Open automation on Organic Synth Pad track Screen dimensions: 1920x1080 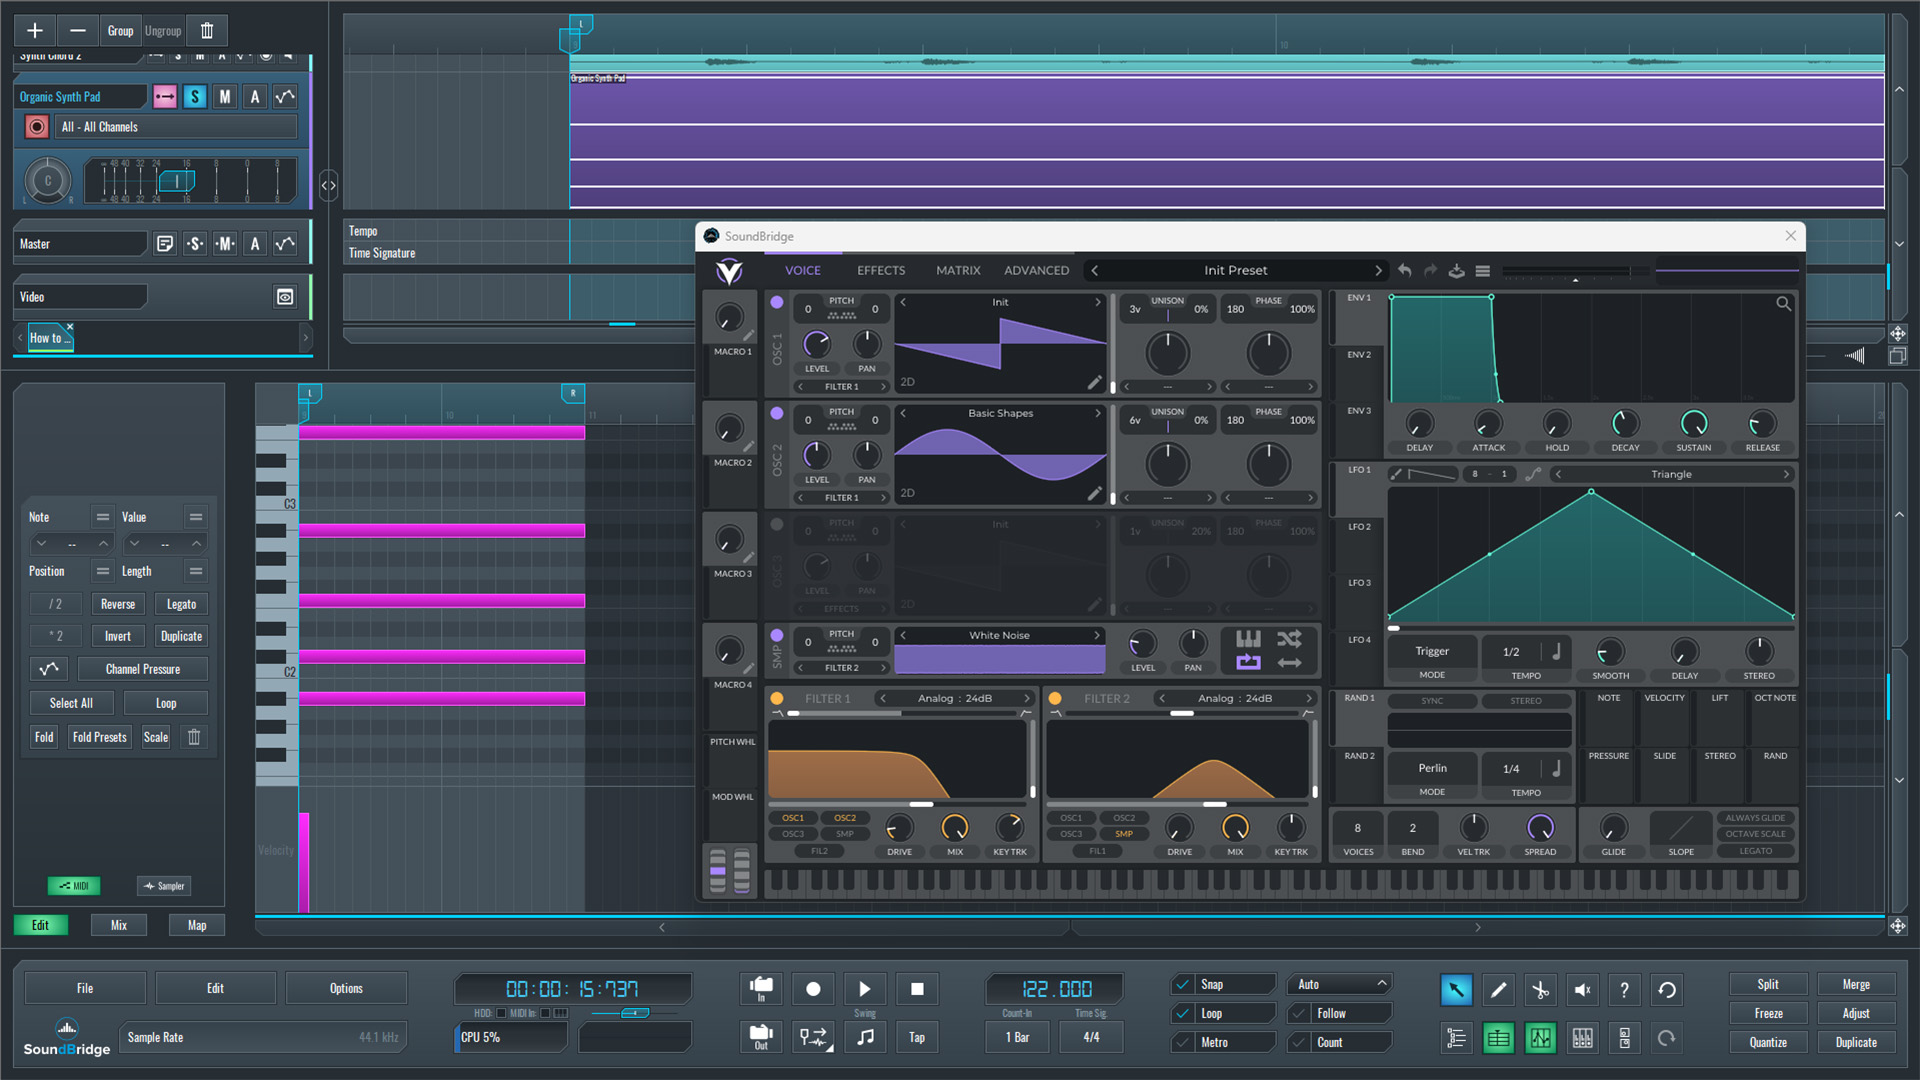[x=285, y=97]
